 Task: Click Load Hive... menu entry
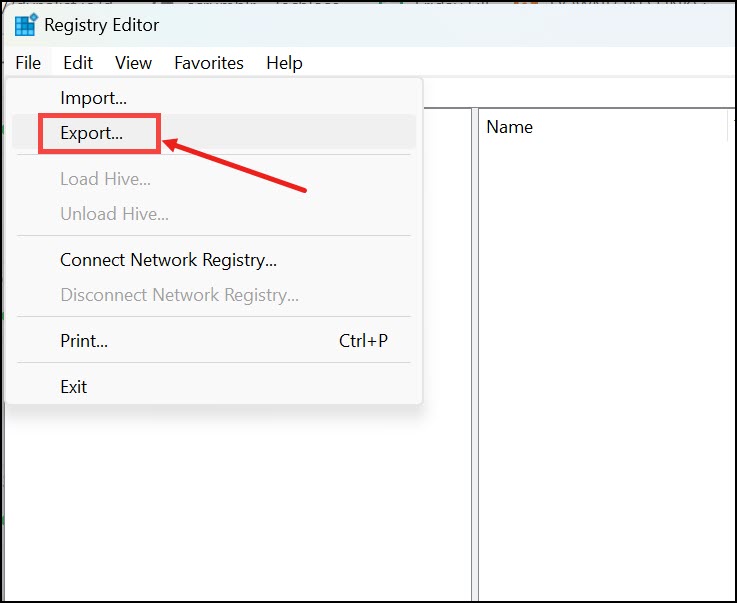[214, 179]
